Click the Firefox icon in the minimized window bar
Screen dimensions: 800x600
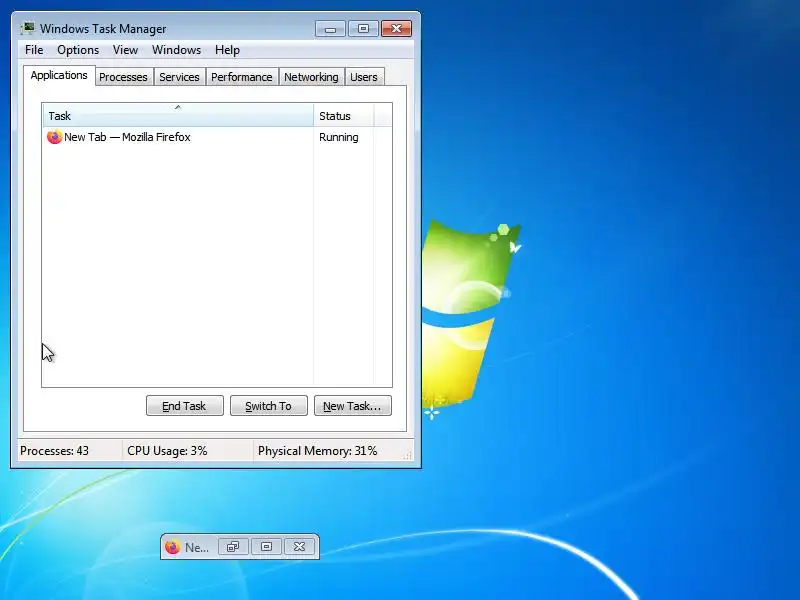172,547
